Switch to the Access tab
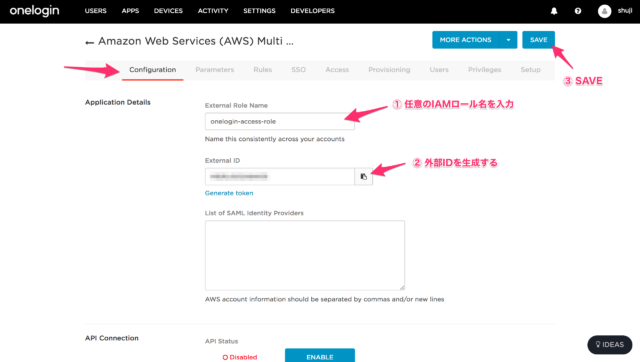 click(x=337, y=70)
